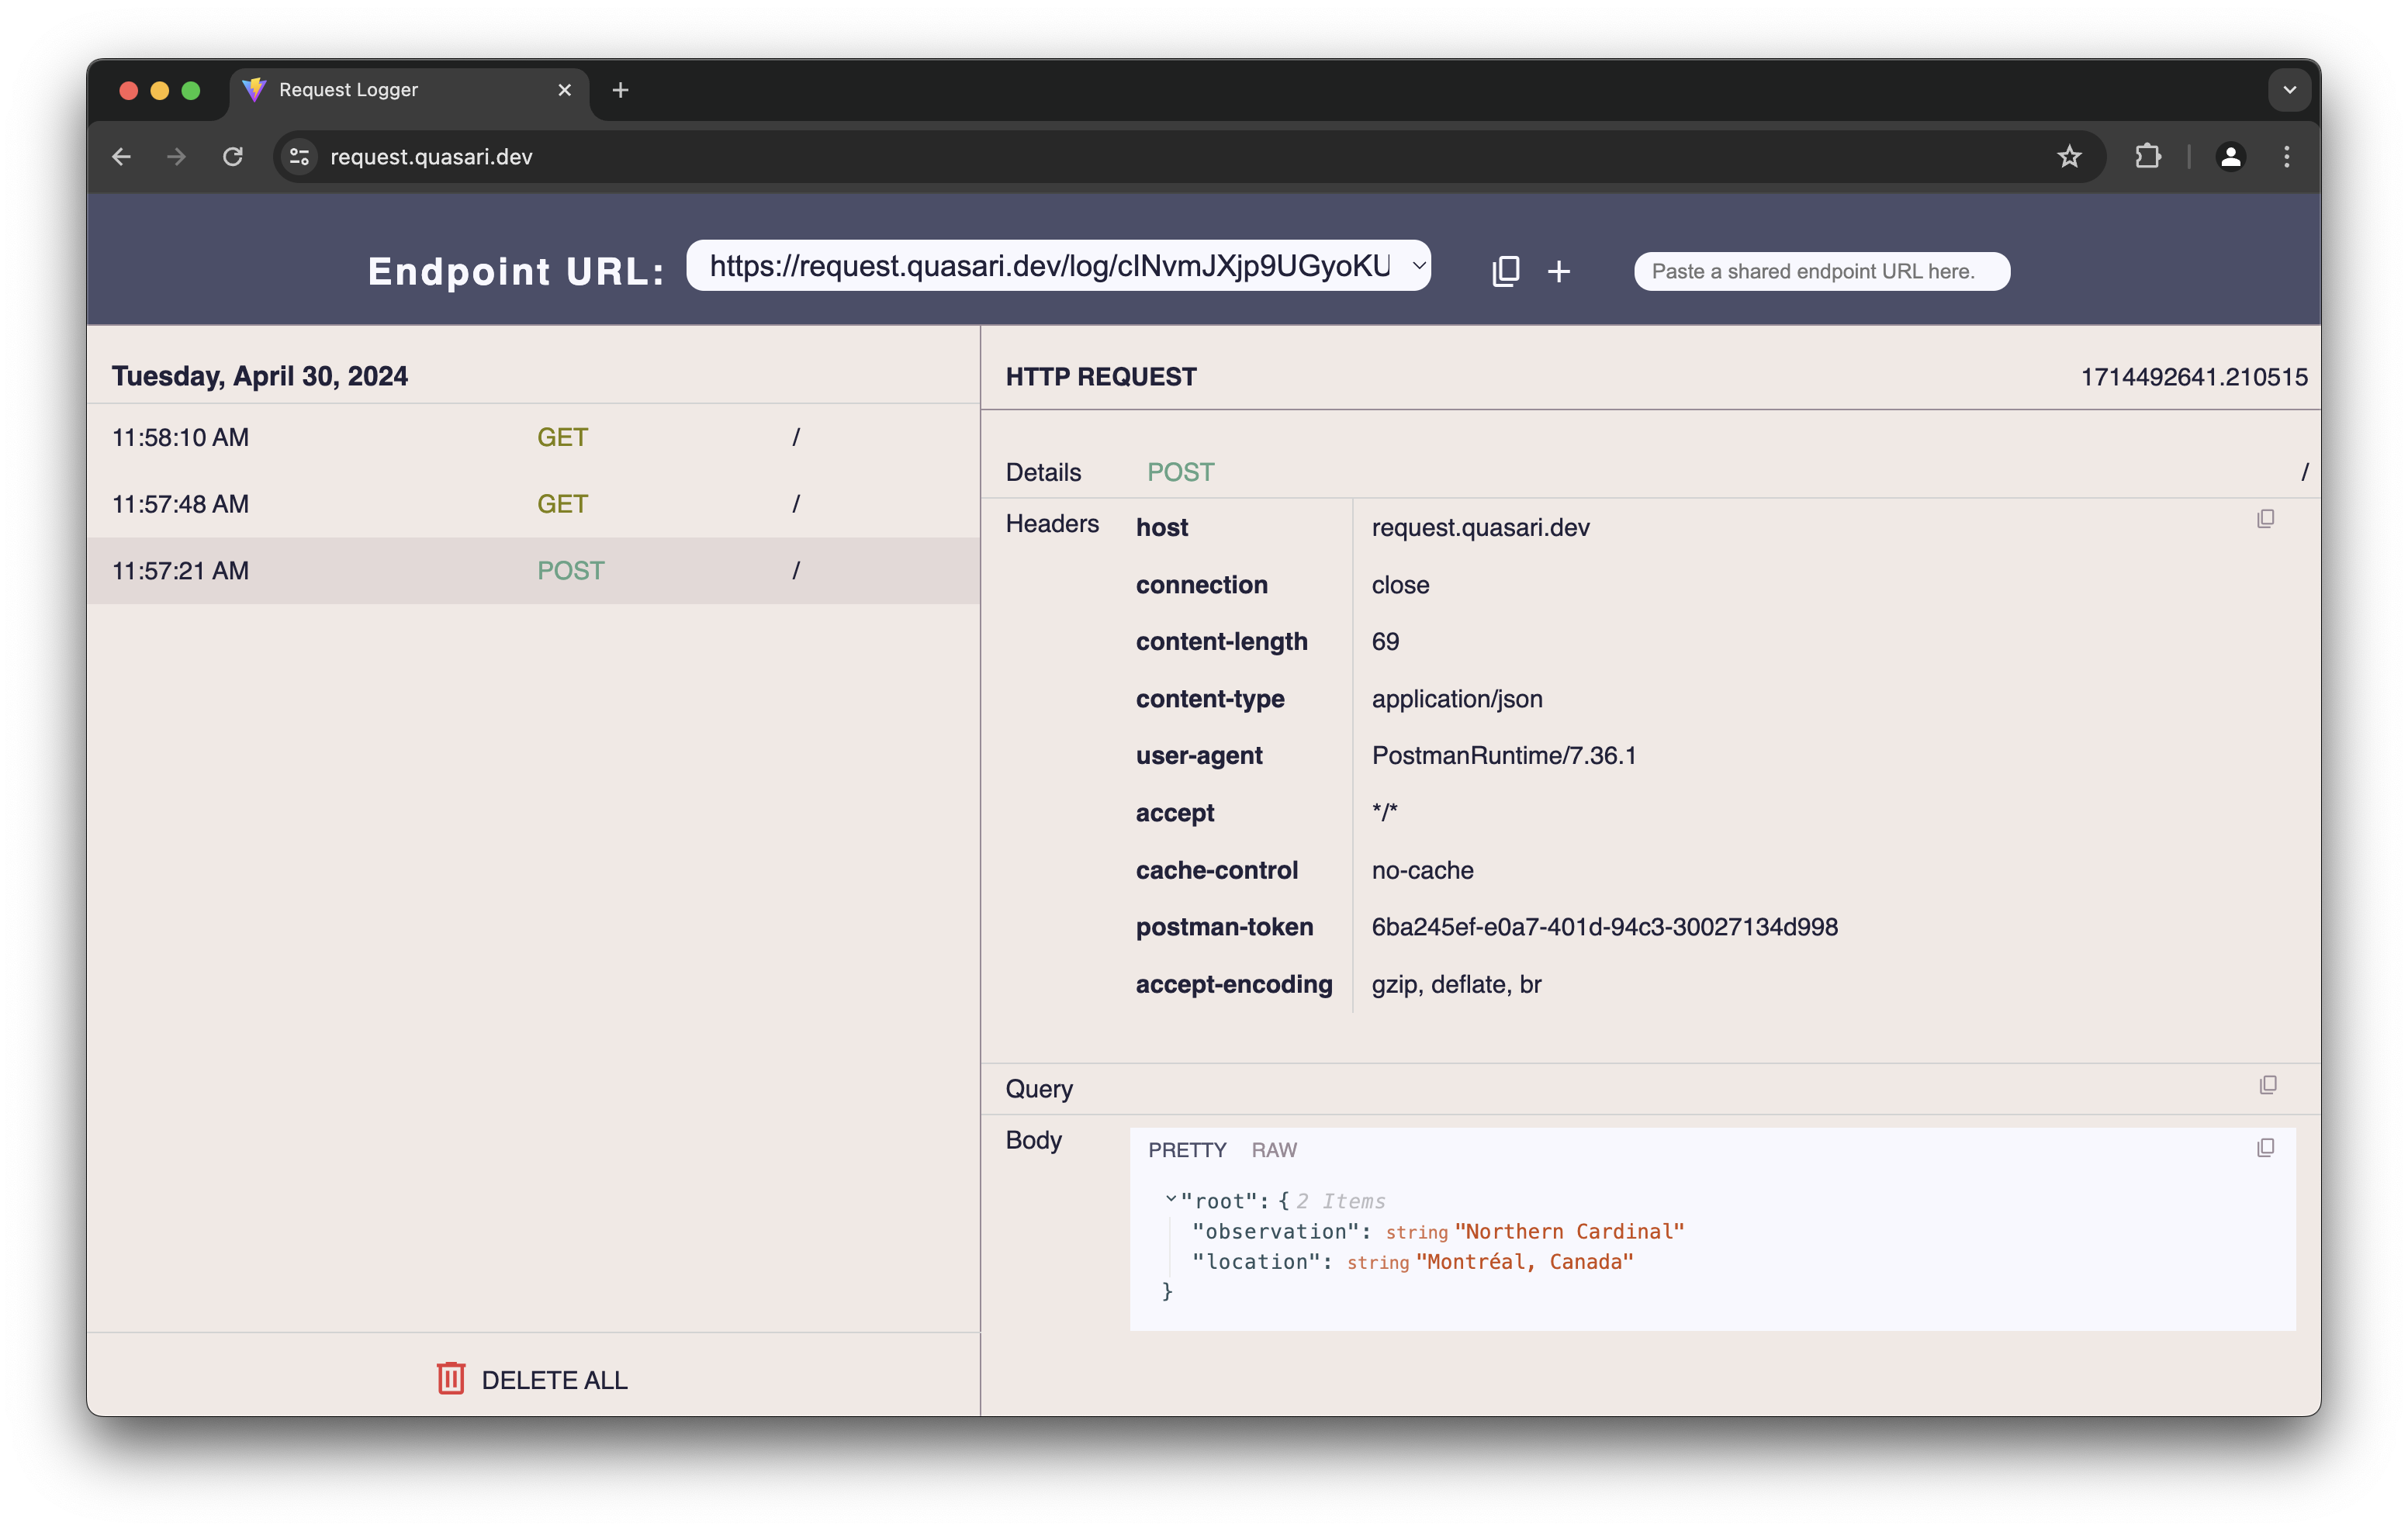Collapse the "root" JSON node
The image size is (2408, 1531).
coord(1171,1199)
